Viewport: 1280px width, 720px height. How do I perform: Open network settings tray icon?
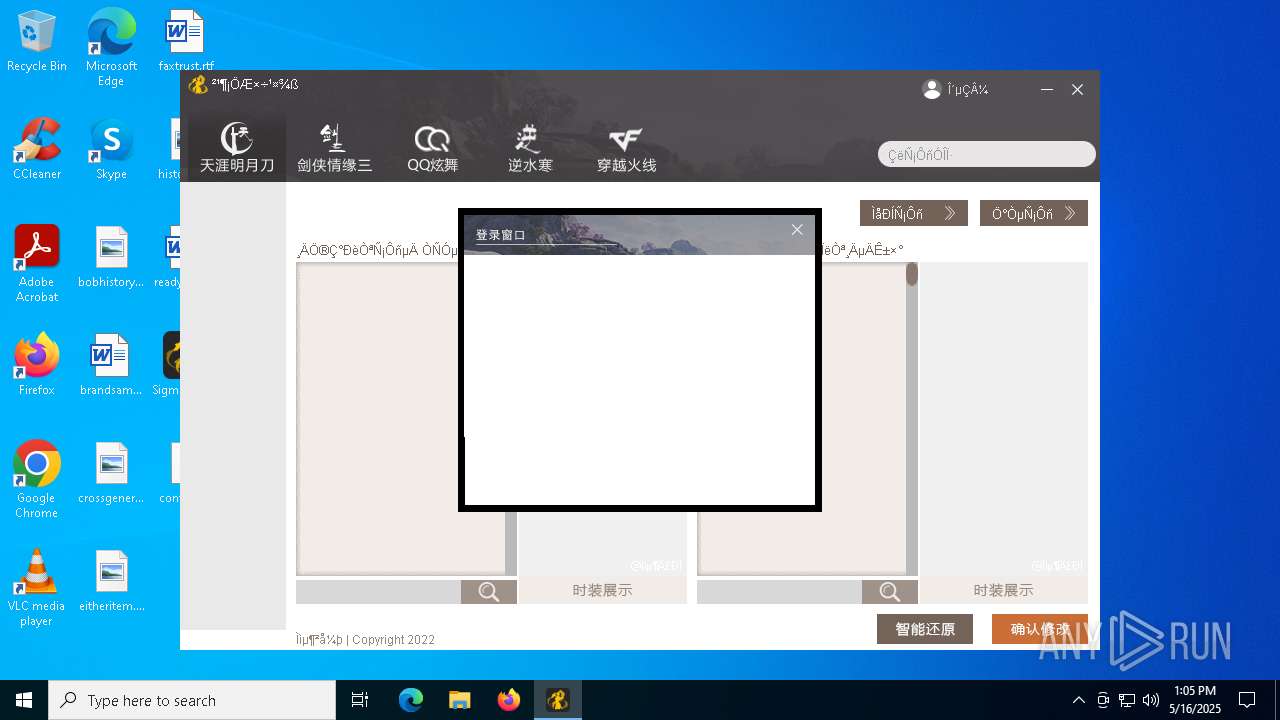click(1127, 700)
